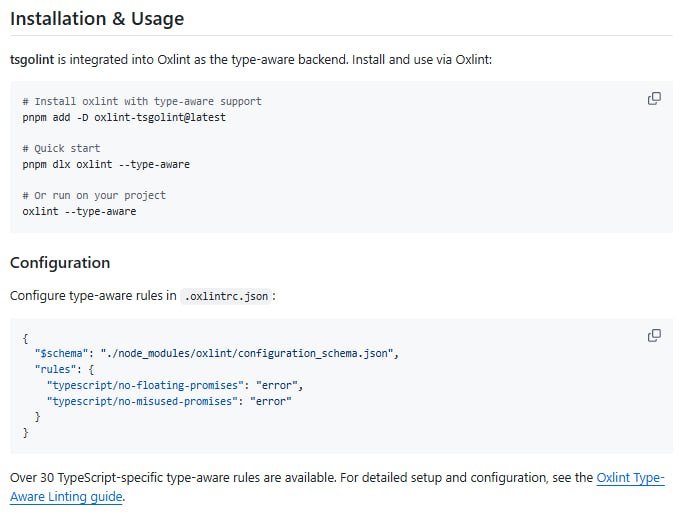Click the Installation & Usage heading
Image resolution: width=696 pixels, height=524 pixels.
click(x=97, y=19)
